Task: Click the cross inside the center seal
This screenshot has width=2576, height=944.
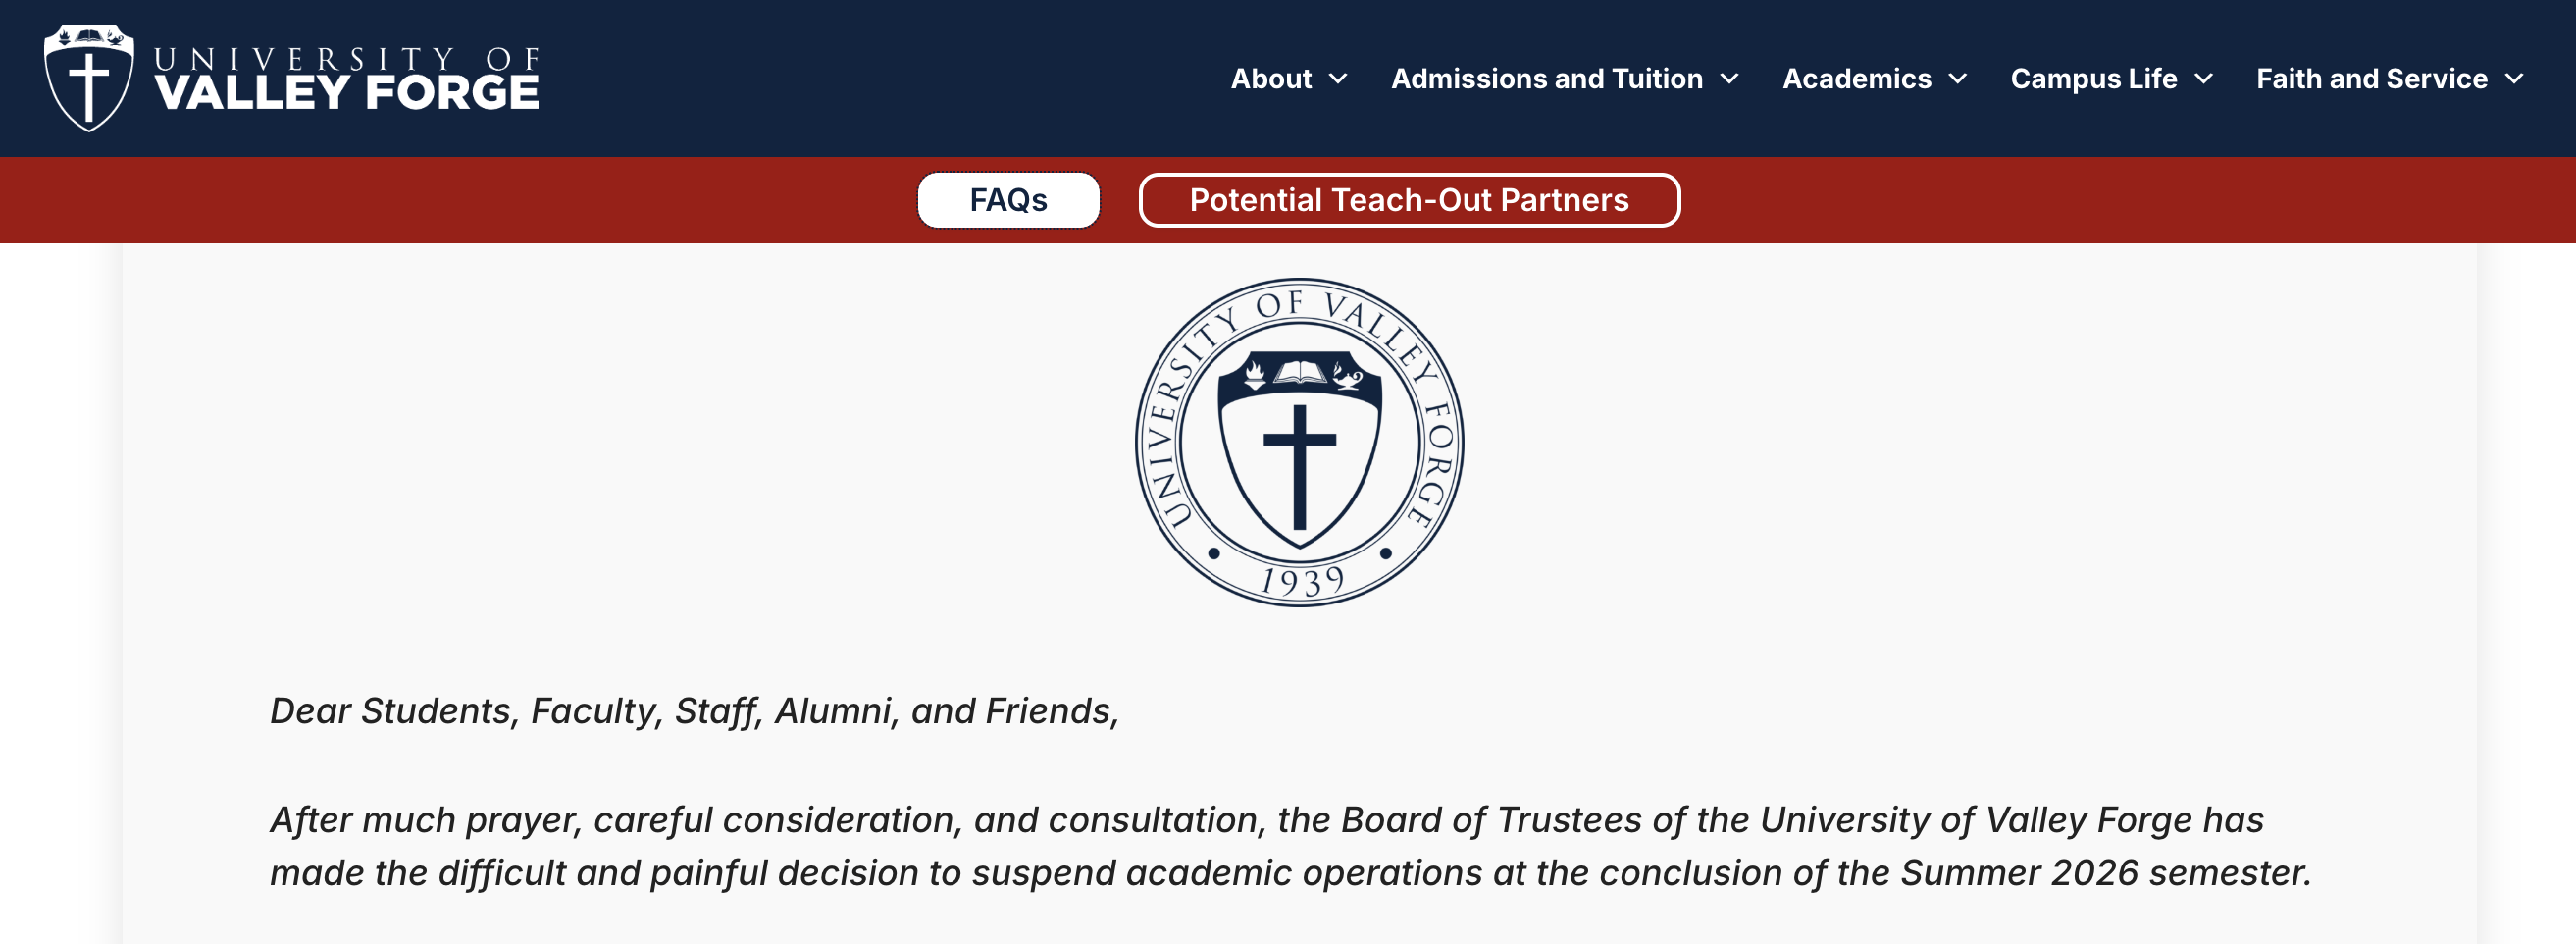Action: coord(1299,466)
